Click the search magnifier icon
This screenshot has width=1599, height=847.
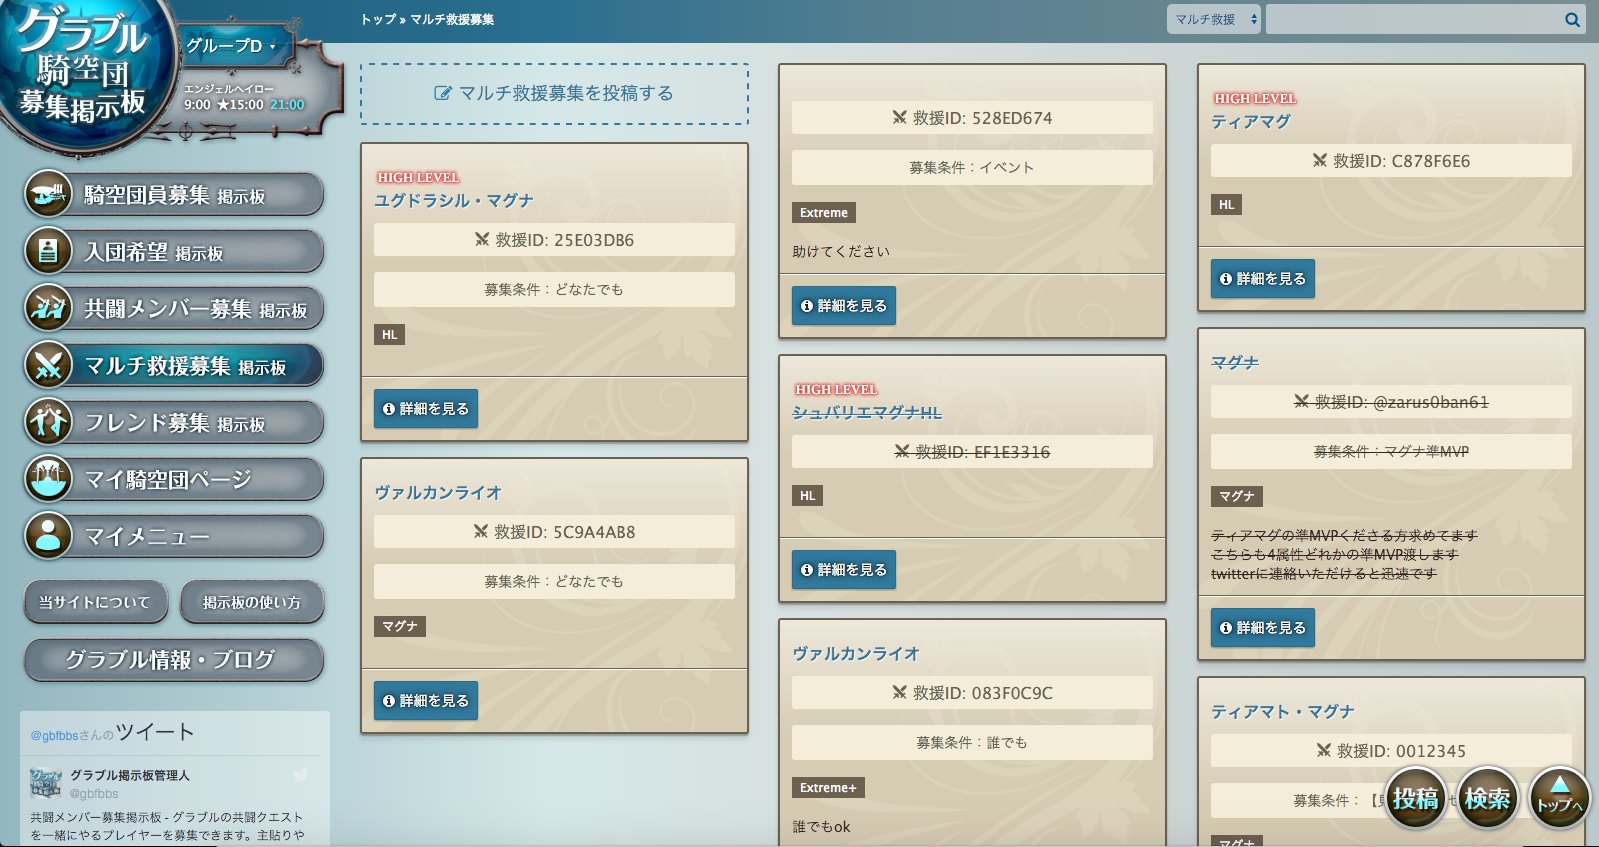pos(1572,19)
